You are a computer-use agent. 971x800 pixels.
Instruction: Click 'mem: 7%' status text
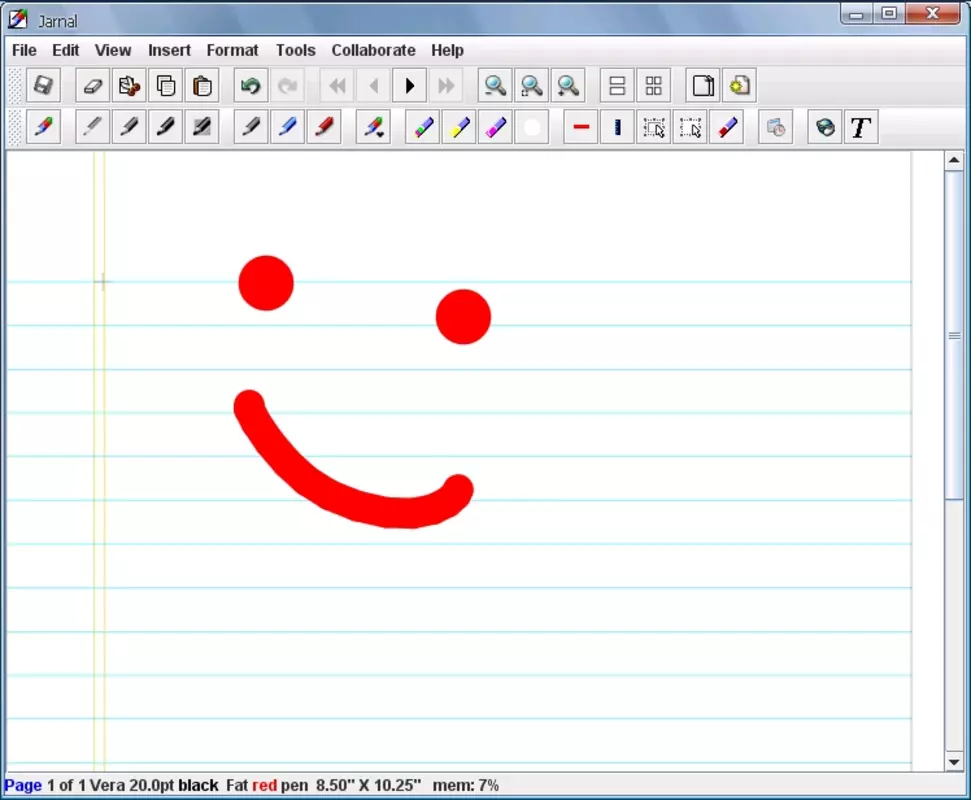click(x=466, y=785)
